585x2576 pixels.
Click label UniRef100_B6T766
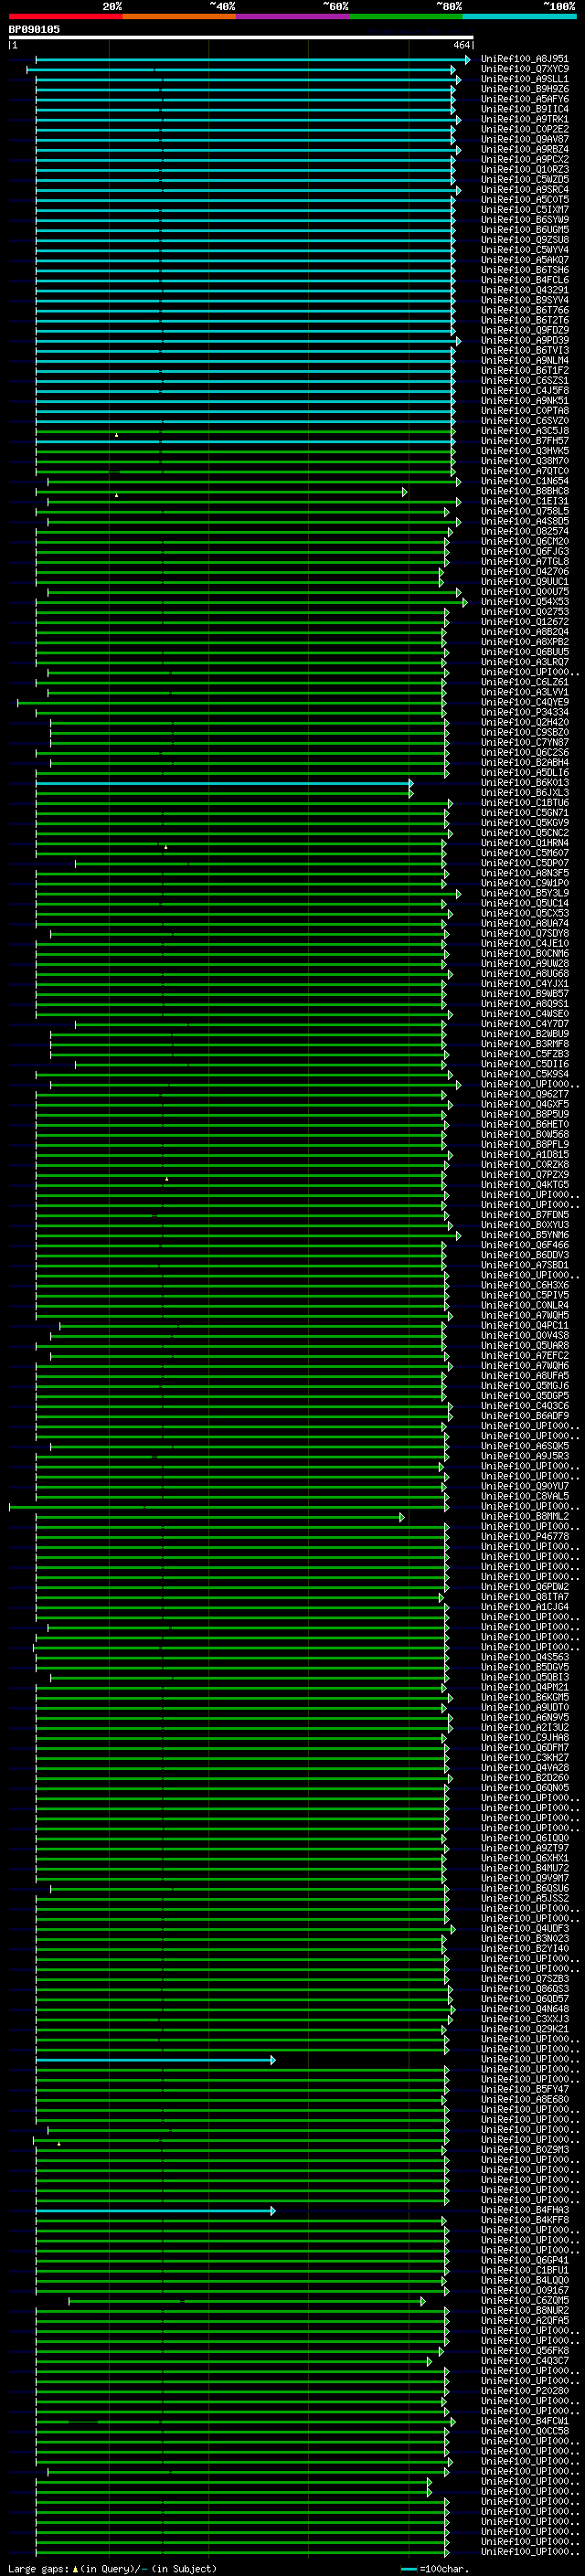point(524,310)
